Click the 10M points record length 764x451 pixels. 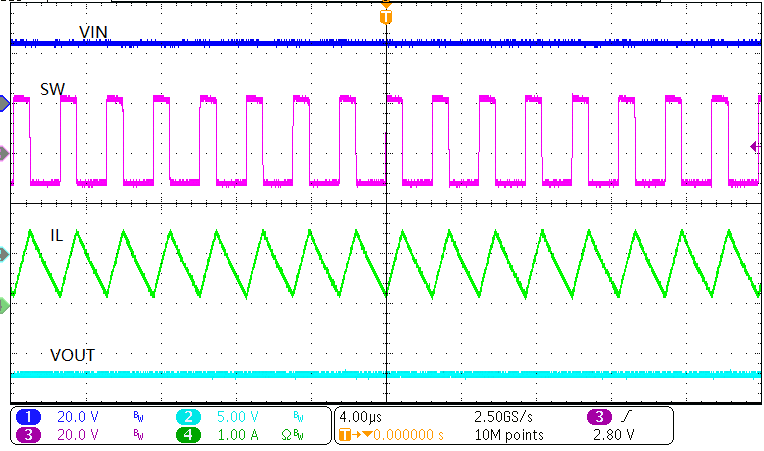pos(509,435)
